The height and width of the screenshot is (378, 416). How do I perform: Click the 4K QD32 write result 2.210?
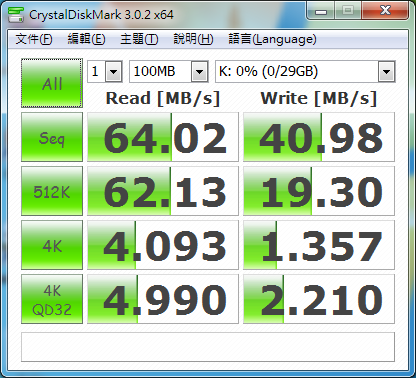point(319,299)
